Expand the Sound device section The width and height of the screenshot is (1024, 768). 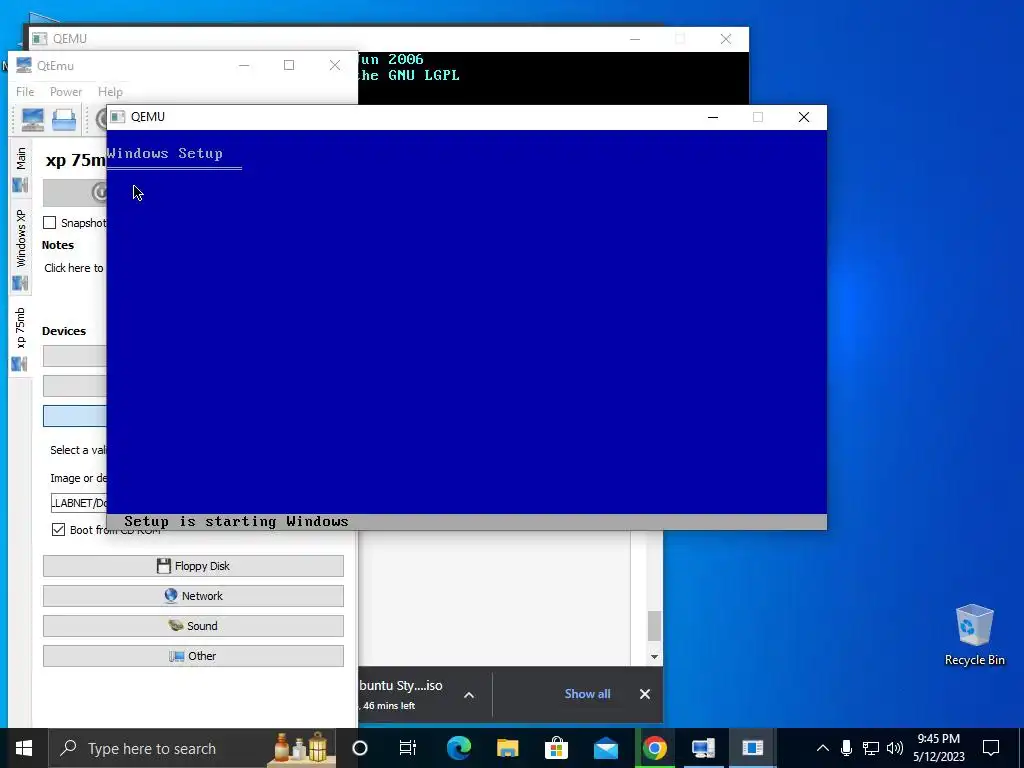click(x=193, y=626)
